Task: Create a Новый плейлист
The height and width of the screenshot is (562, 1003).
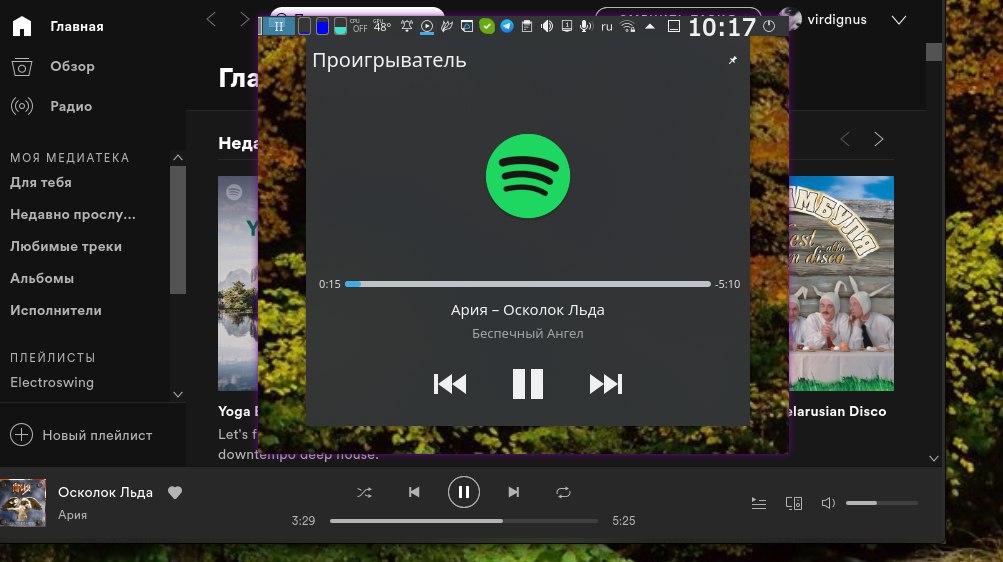Action: click(x=97, y=435)
